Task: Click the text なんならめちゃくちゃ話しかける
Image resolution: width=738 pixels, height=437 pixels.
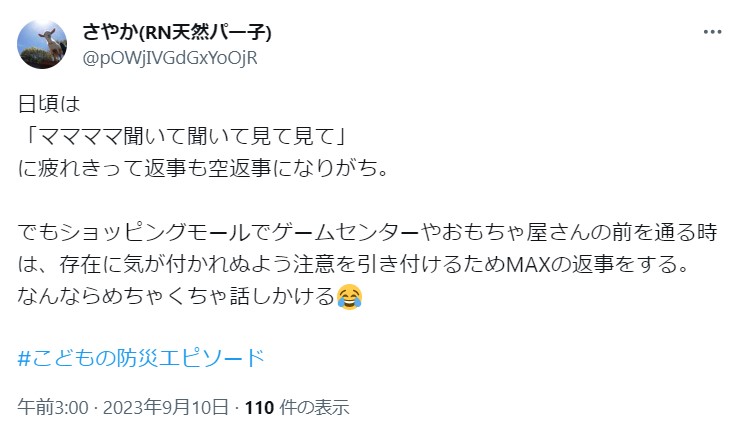Action: point(176,297)
